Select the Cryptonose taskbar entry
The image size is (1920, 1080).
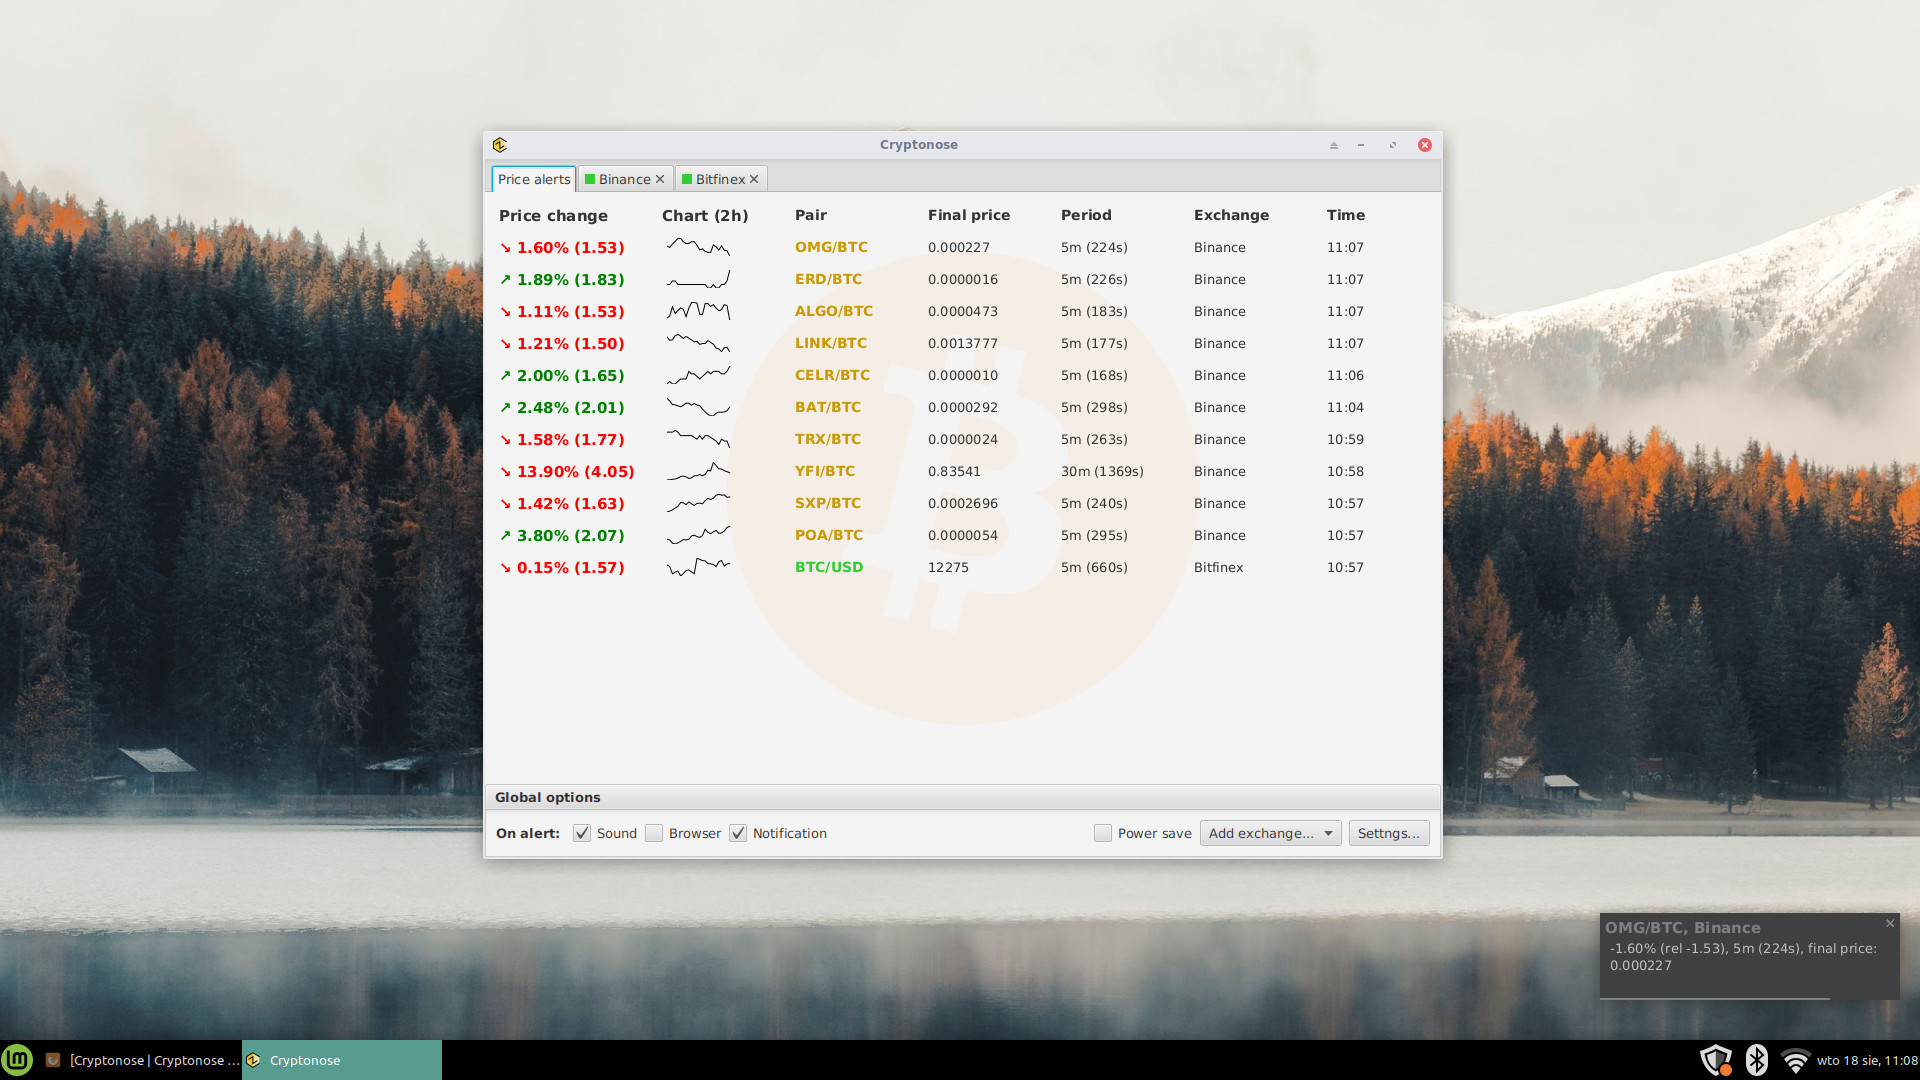click(x=342, y=1060)
